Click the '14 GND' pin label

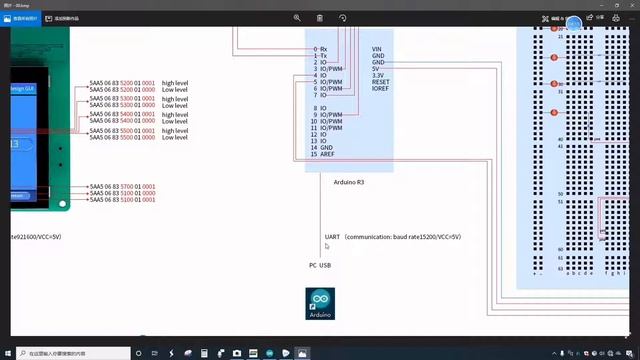pyautogui.click(x=322, y=147)
